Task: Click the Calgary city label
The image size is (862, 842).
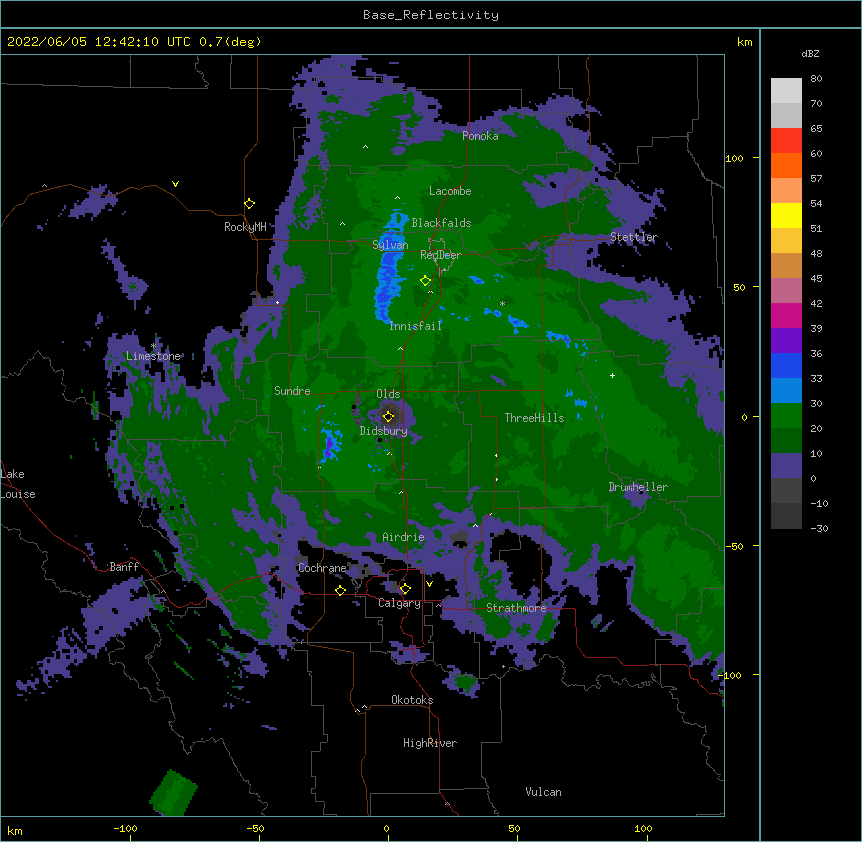Action: (399, 603)
